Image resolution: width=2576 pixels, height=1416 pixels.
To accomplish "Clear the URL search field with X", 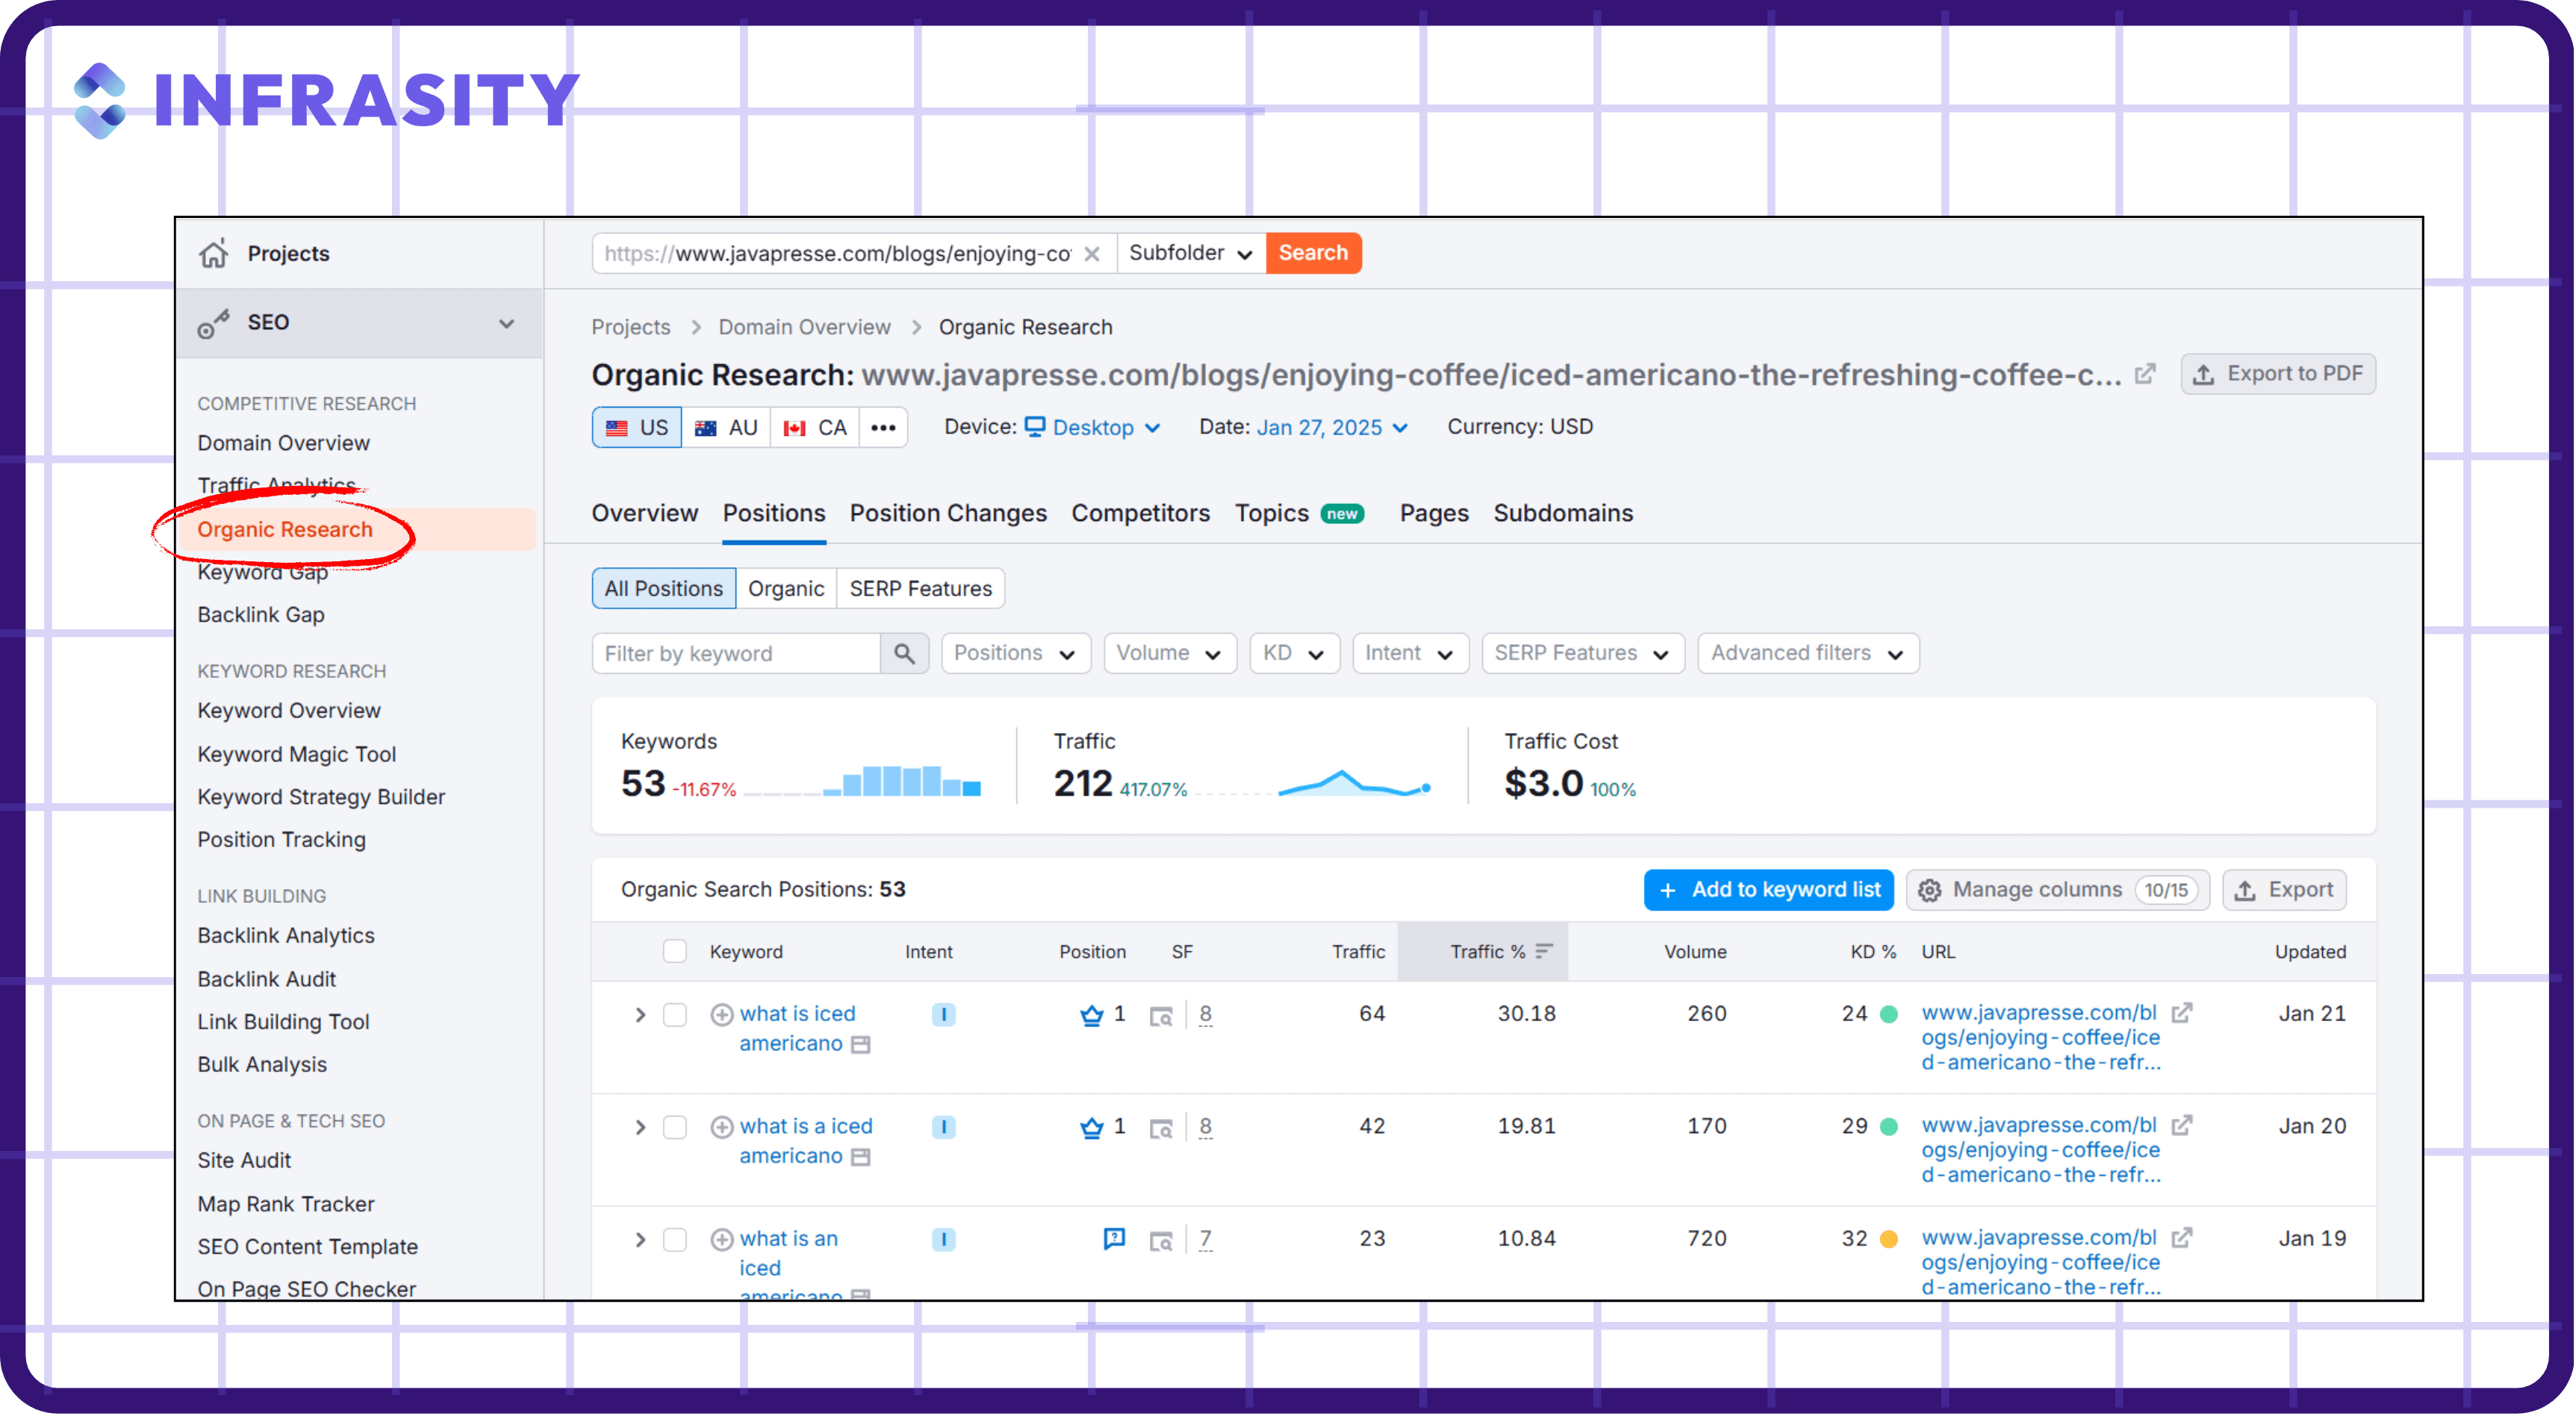I will click(x=1092, y=254).
